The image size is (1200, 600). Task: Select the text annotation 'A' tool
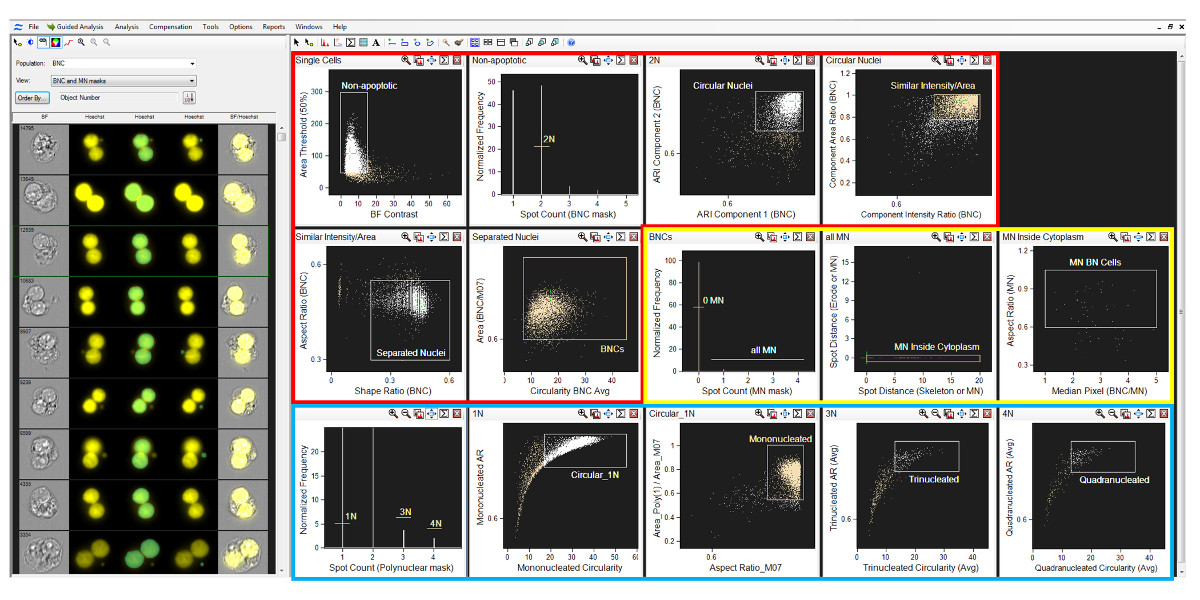(x=375, y=43)
